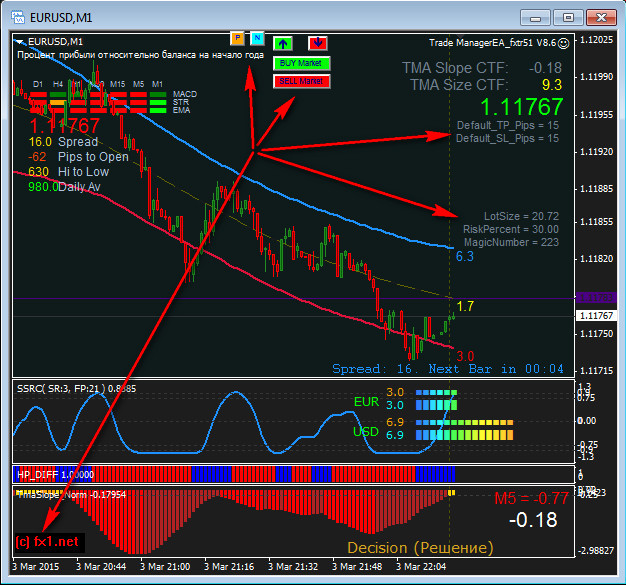Expand the triangle beside EURUSD,M1 label

(x=20, y=42)
